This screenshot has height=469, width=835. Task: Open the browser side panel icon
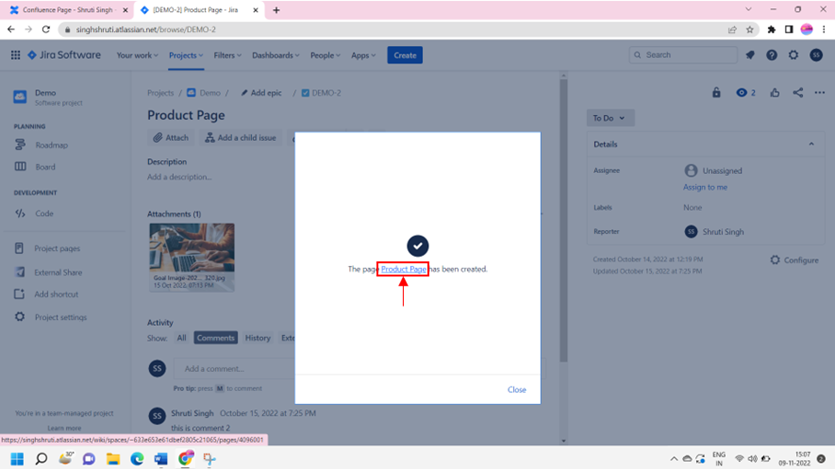click(789, 29)
